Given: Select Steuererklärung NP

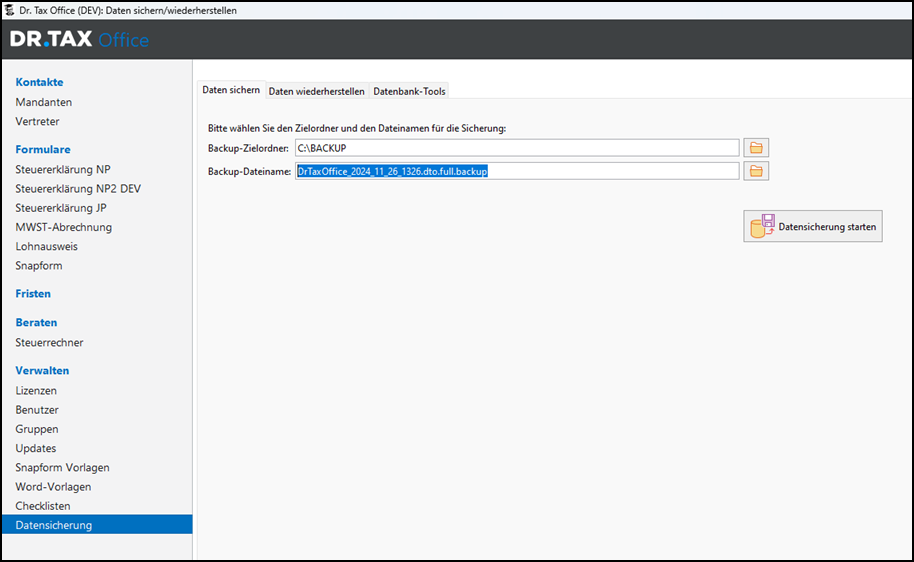Looking at the screenshot, I should coord(63,169).
